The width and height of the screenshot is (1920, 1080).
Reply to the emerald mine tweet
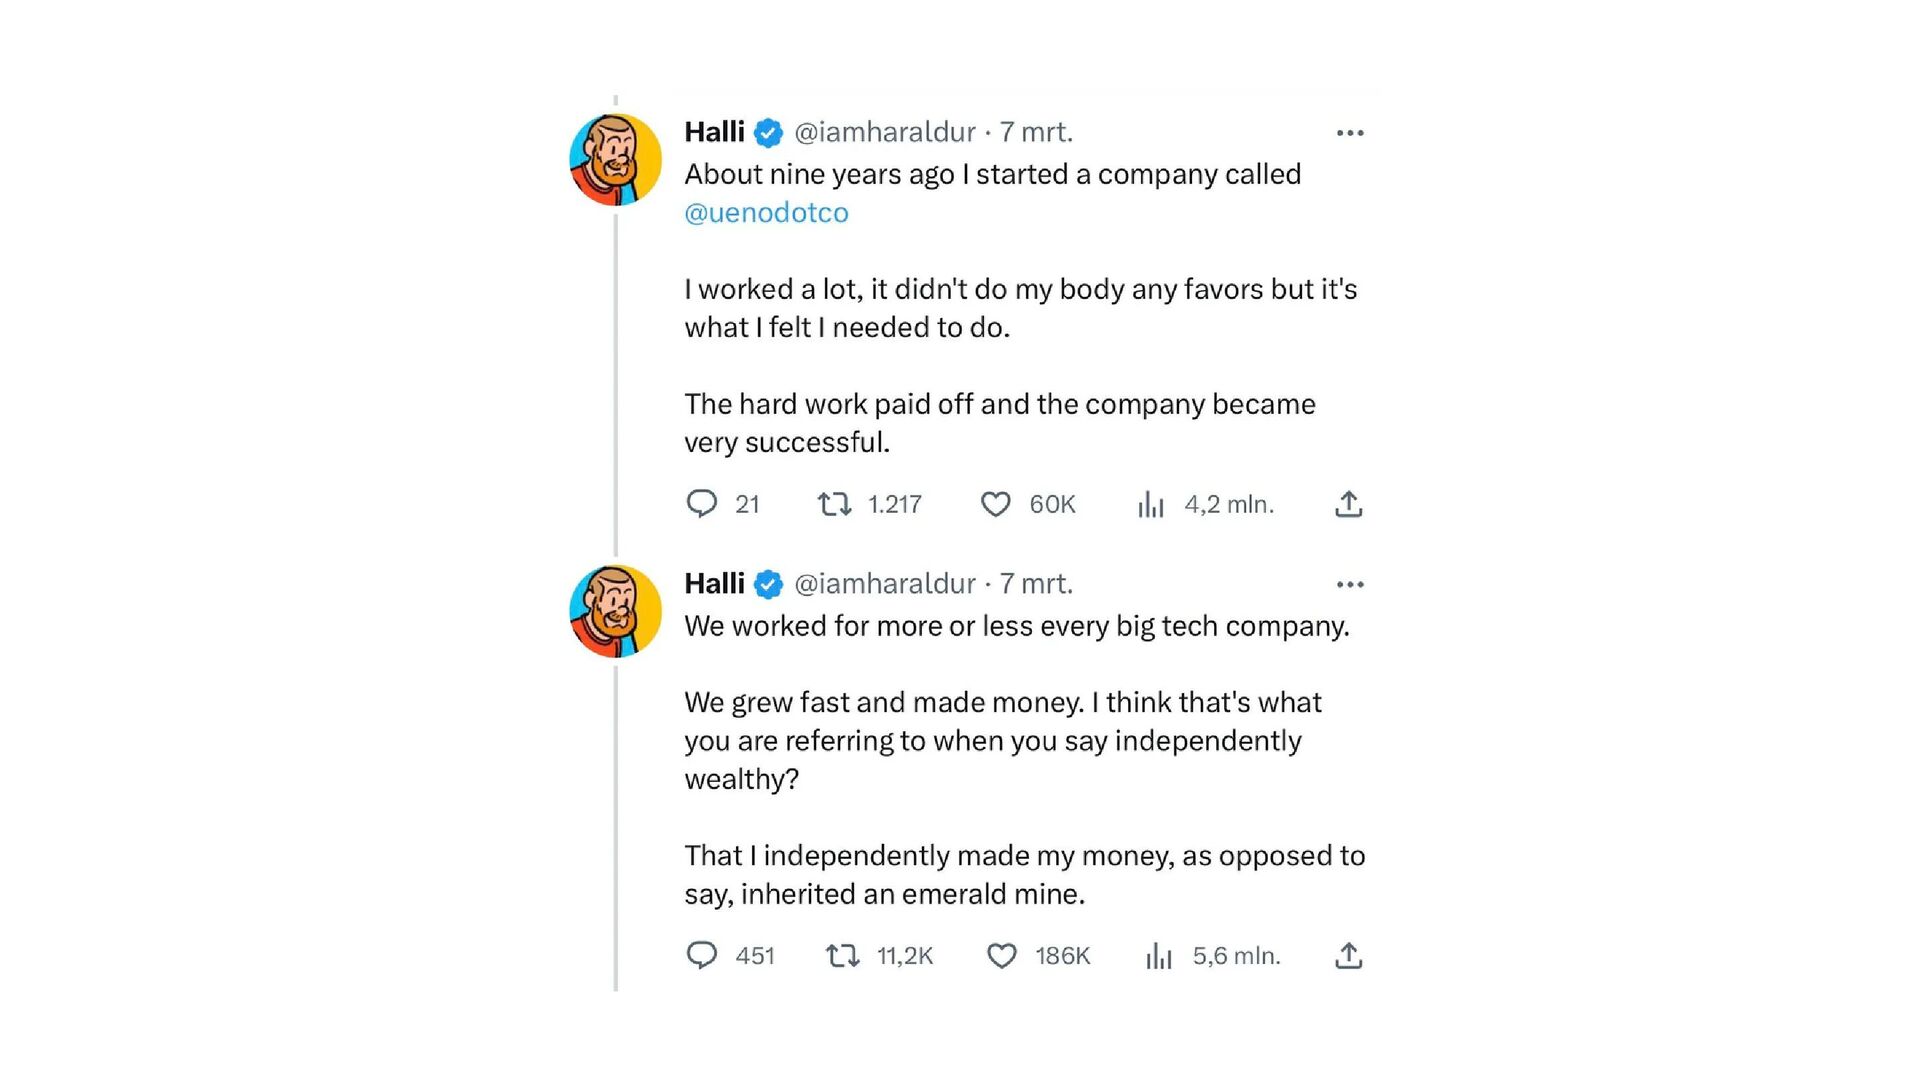coord(701,955)
